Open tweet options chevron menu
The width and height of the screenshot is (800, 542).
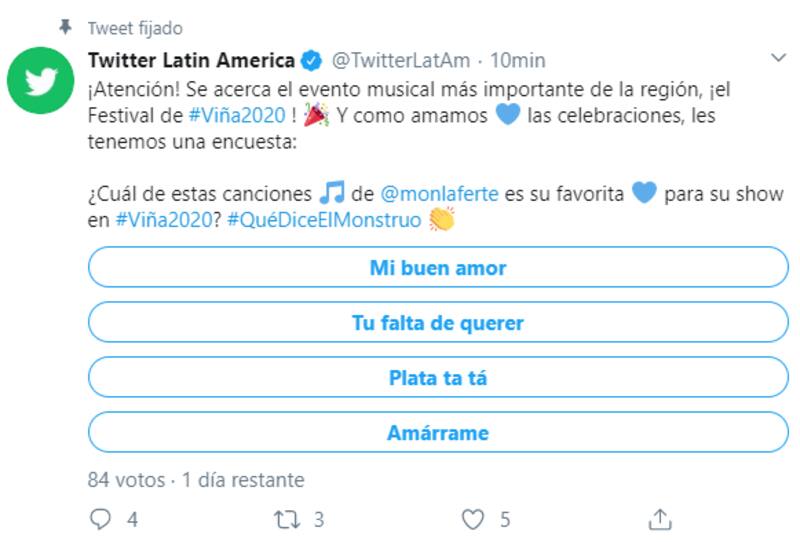776,59
